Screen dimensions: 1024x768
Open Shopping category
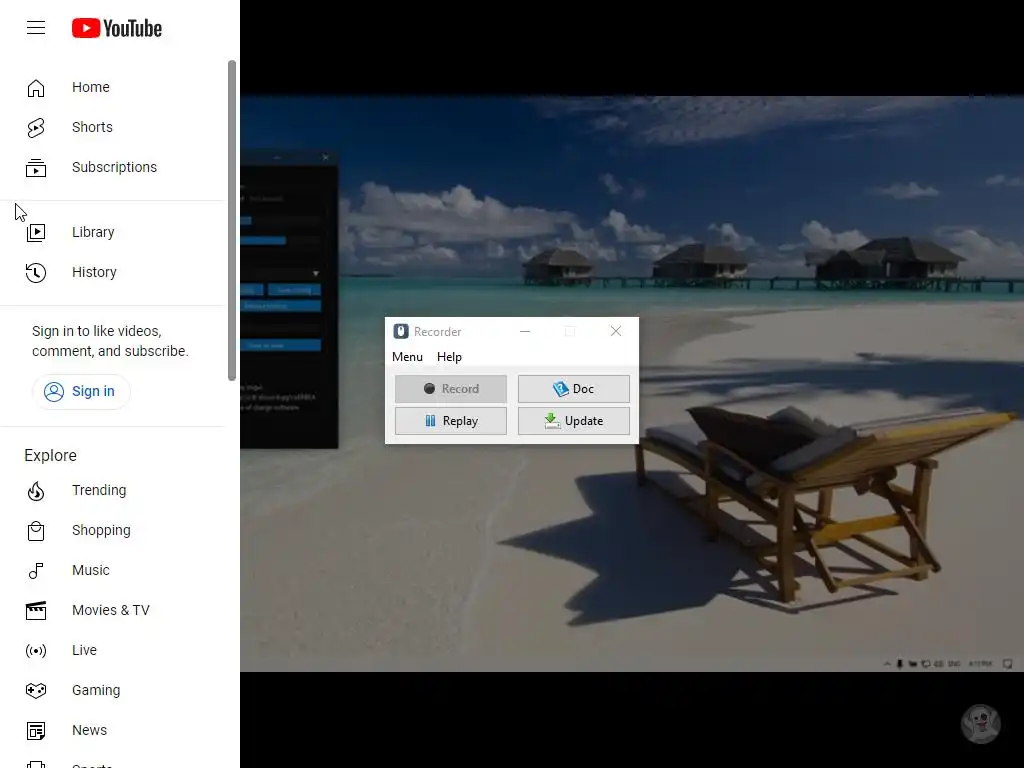101,531
